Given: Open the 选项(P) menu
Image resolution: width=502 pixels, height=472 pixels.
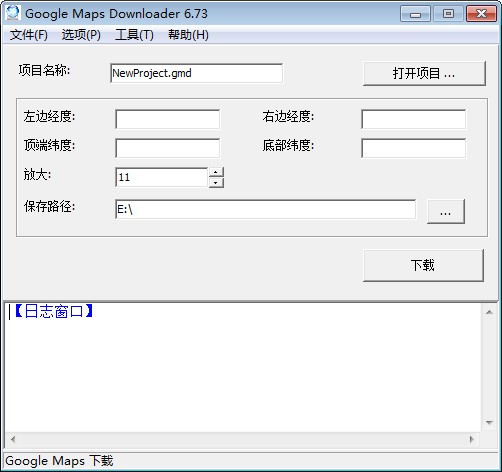Looking at the screenshot, I should (x=81, y=35).
